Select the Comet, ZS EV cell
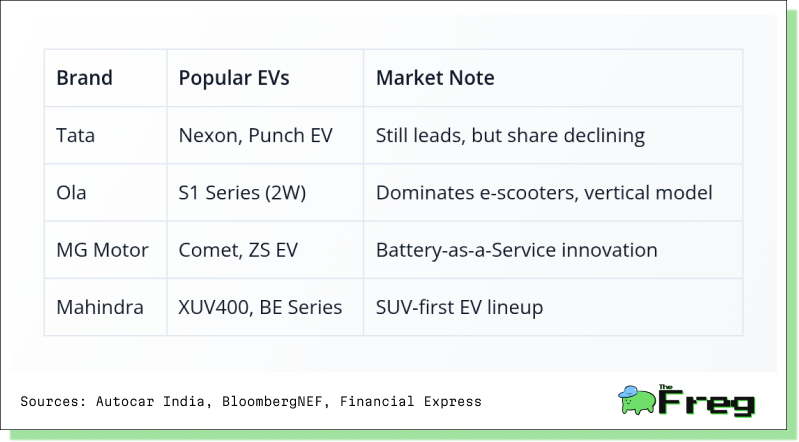 [265, 250]
